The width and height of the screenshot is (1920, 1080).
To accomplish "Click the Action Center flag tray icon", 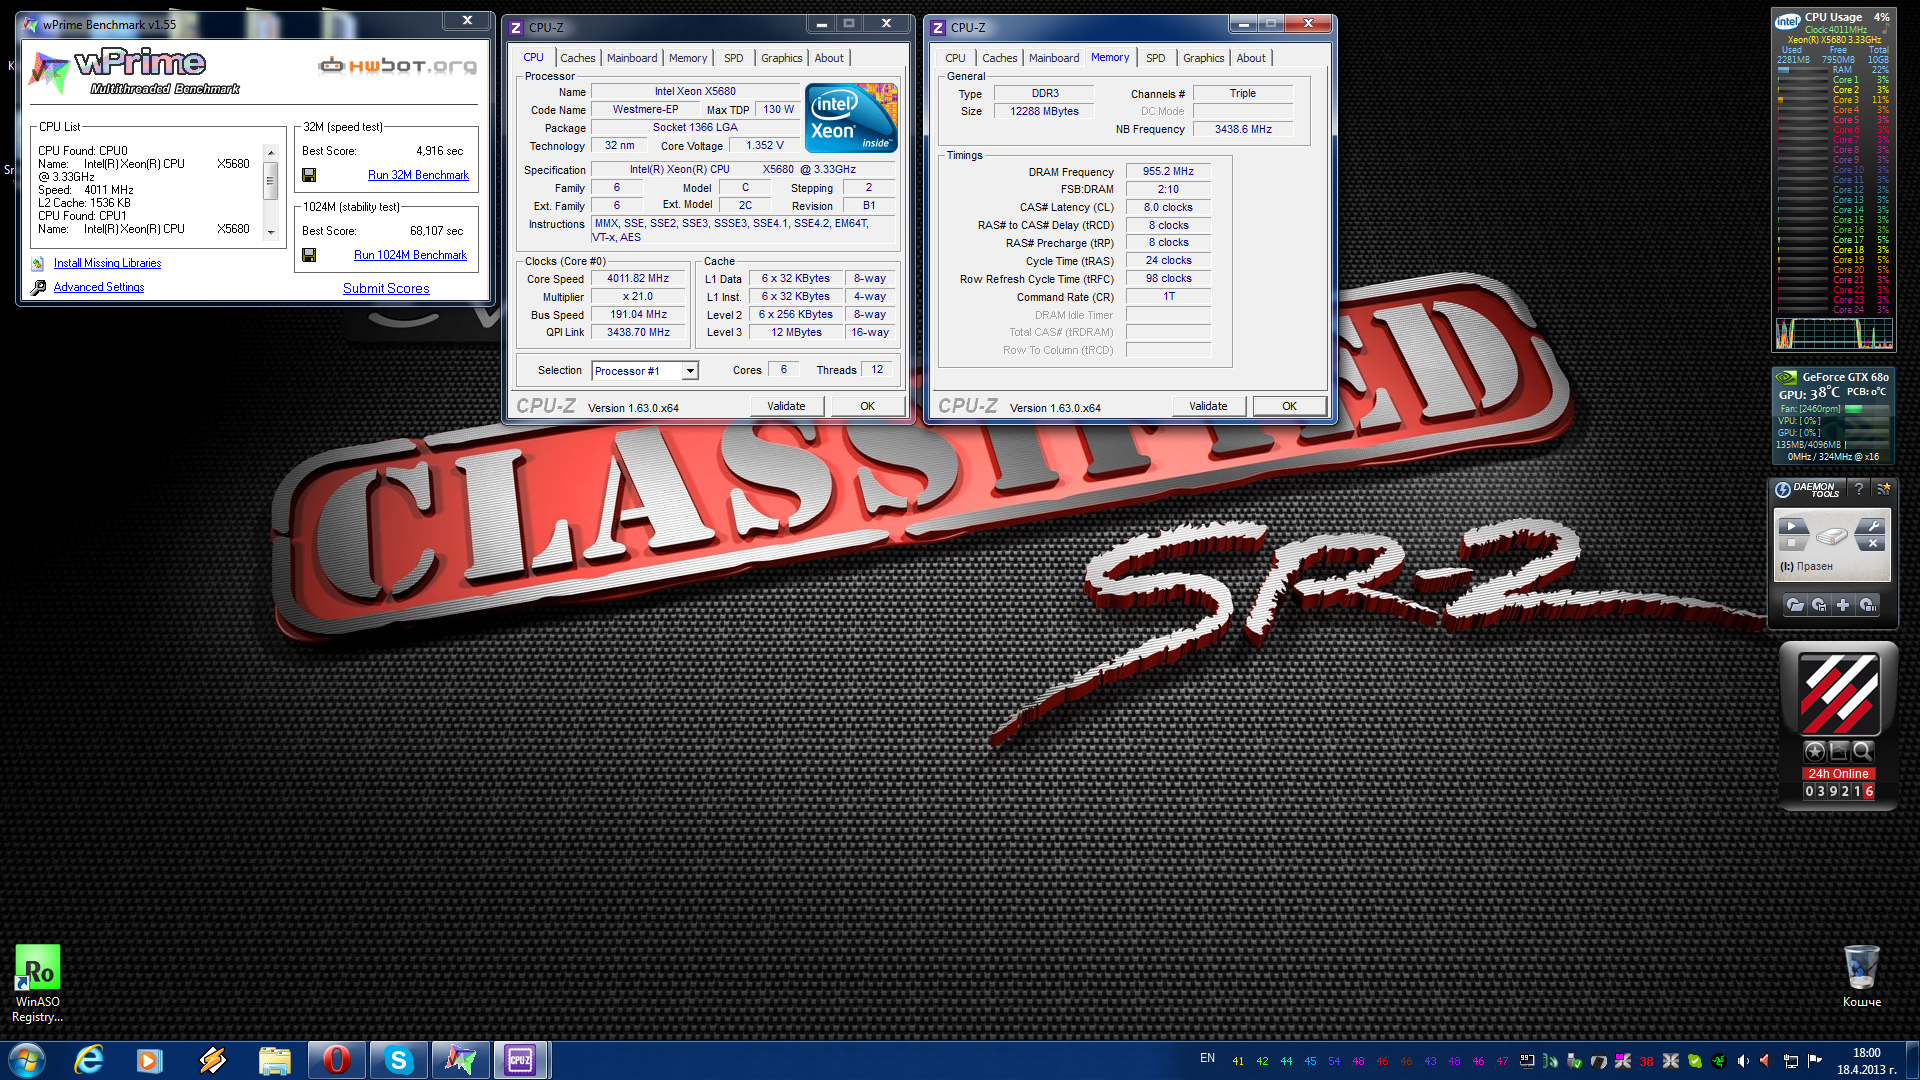I will [1815, 1061].
